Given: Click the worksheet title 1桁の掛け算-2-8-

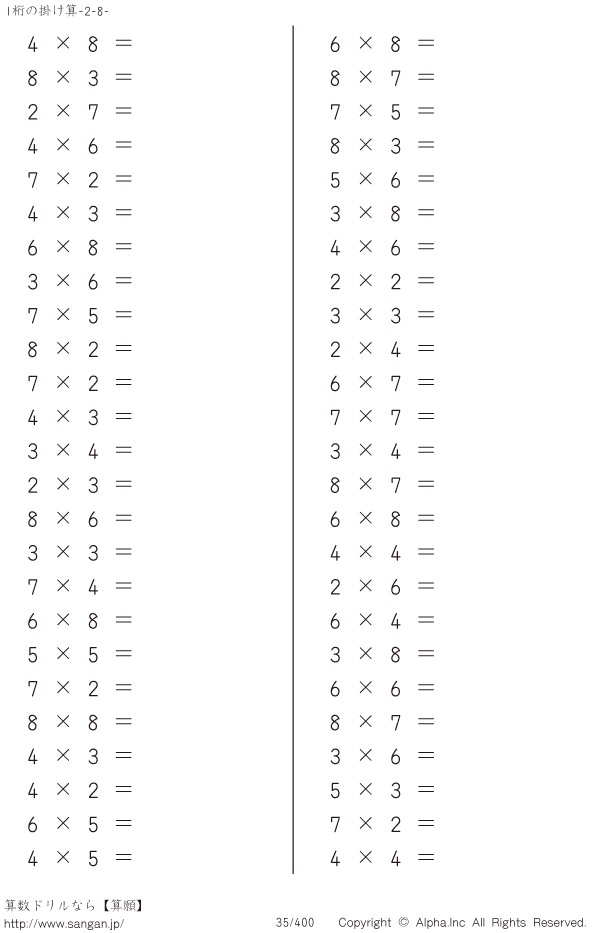Looking at the screenshot, I should pos(57,11).
